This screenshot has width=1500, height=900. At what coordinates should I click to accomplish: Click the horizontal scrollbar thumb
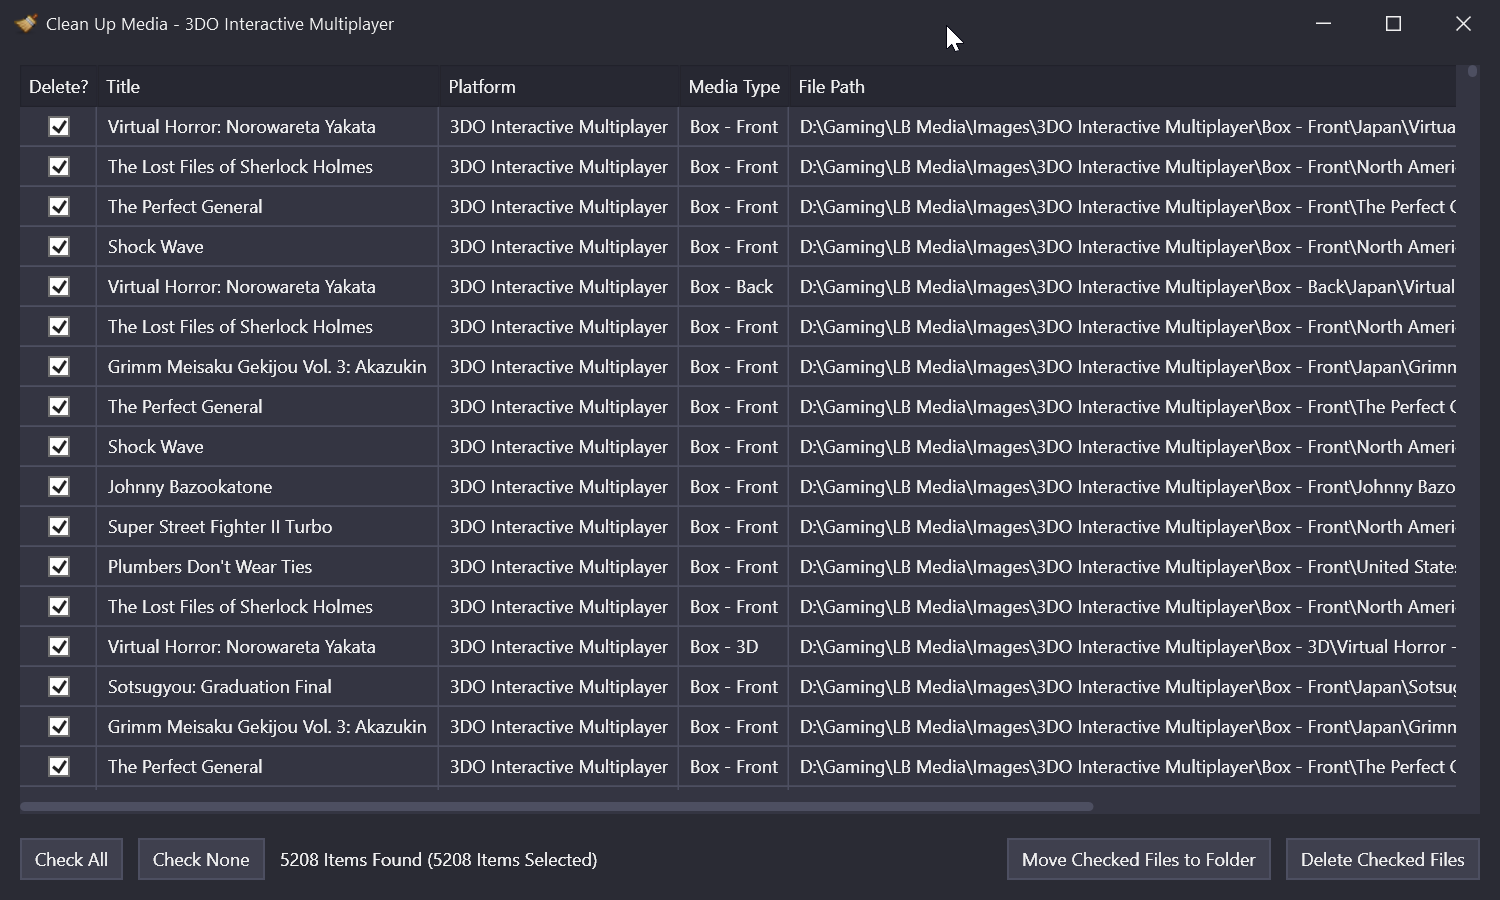point(556,806)
